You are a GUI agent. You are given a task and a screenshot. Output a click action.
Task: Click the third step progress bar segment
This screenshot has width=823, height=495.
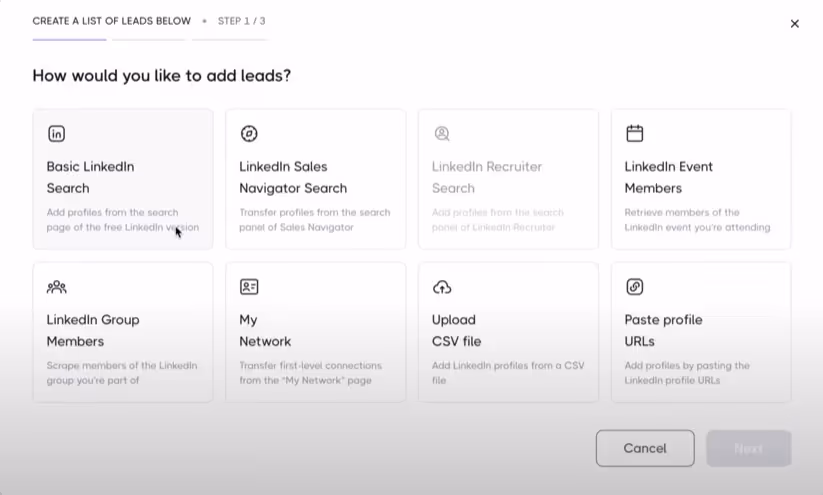click(x=229, y=39)
